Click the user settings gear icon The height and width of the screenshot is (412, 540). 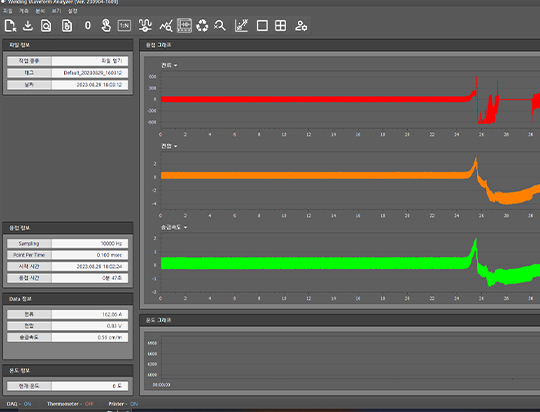click(301, 26)
